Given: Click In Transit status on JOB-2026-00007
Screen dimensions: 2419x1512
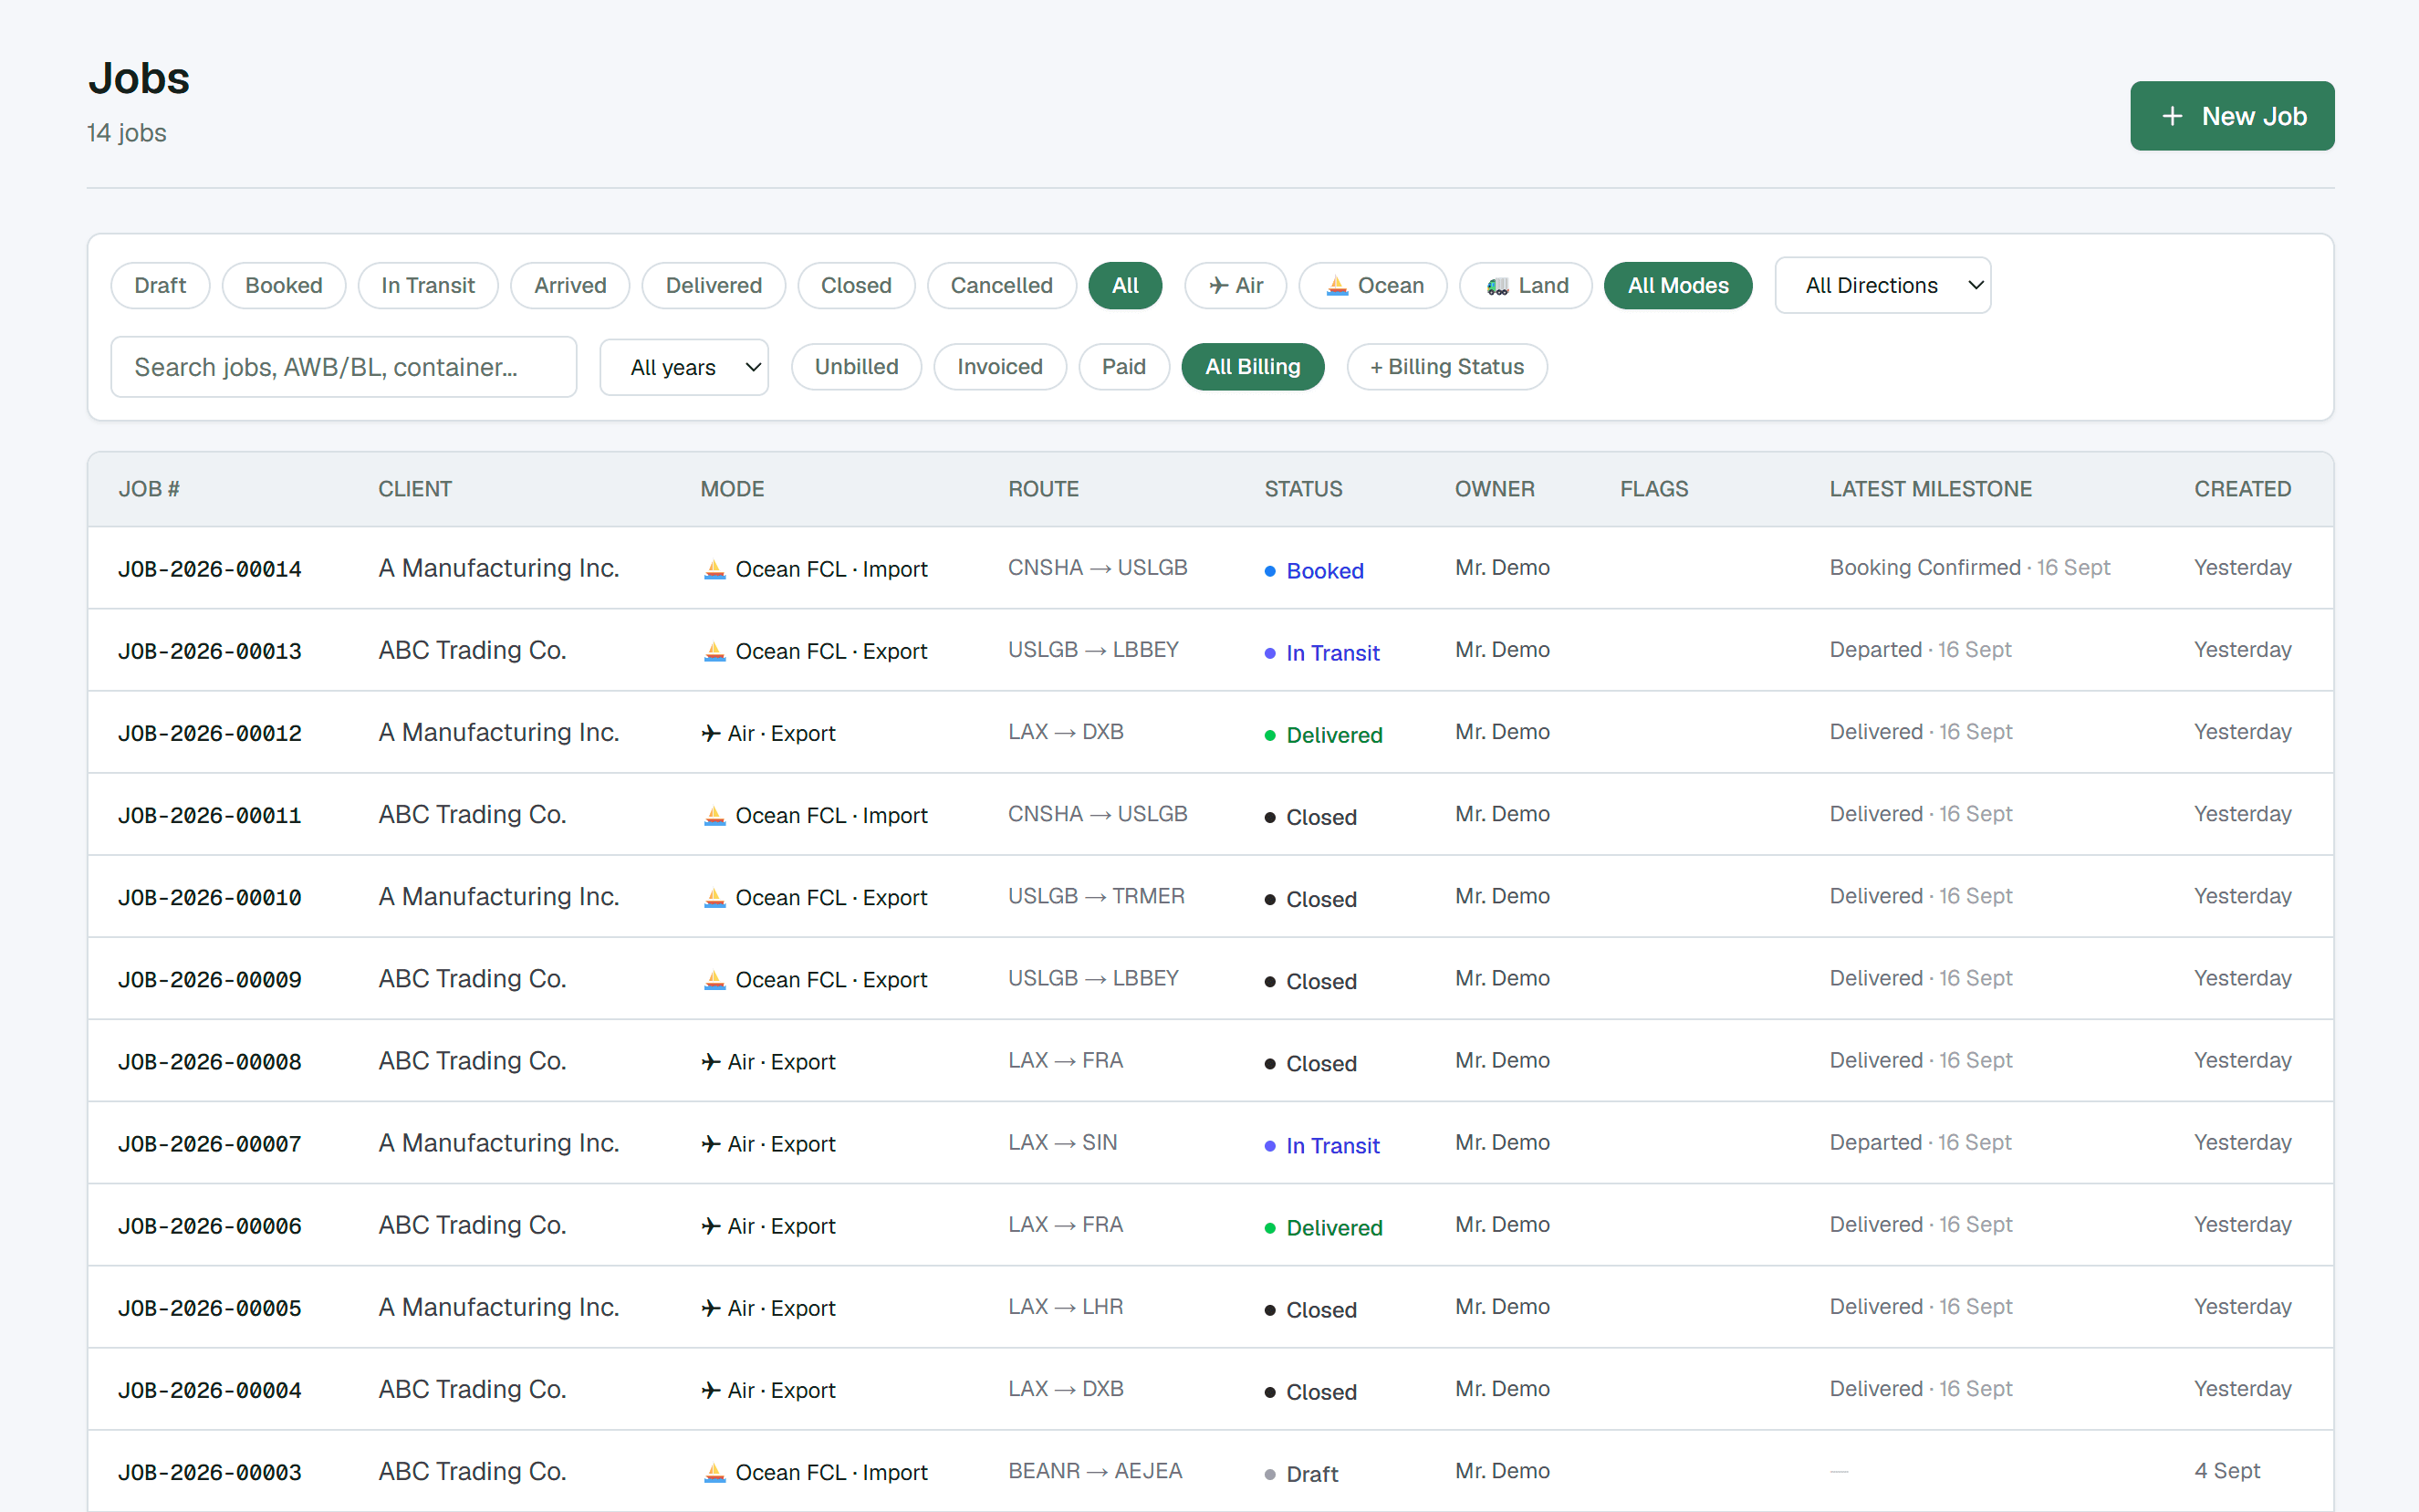Looking at the screenshot, I should (x=1322, y=1145).
